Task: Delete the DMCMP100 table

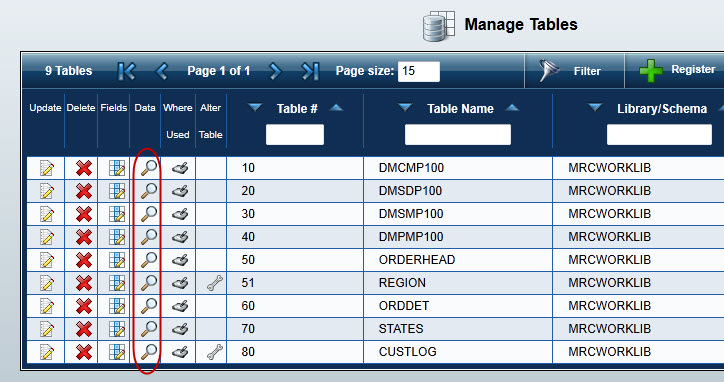Action: coord(84,168)
